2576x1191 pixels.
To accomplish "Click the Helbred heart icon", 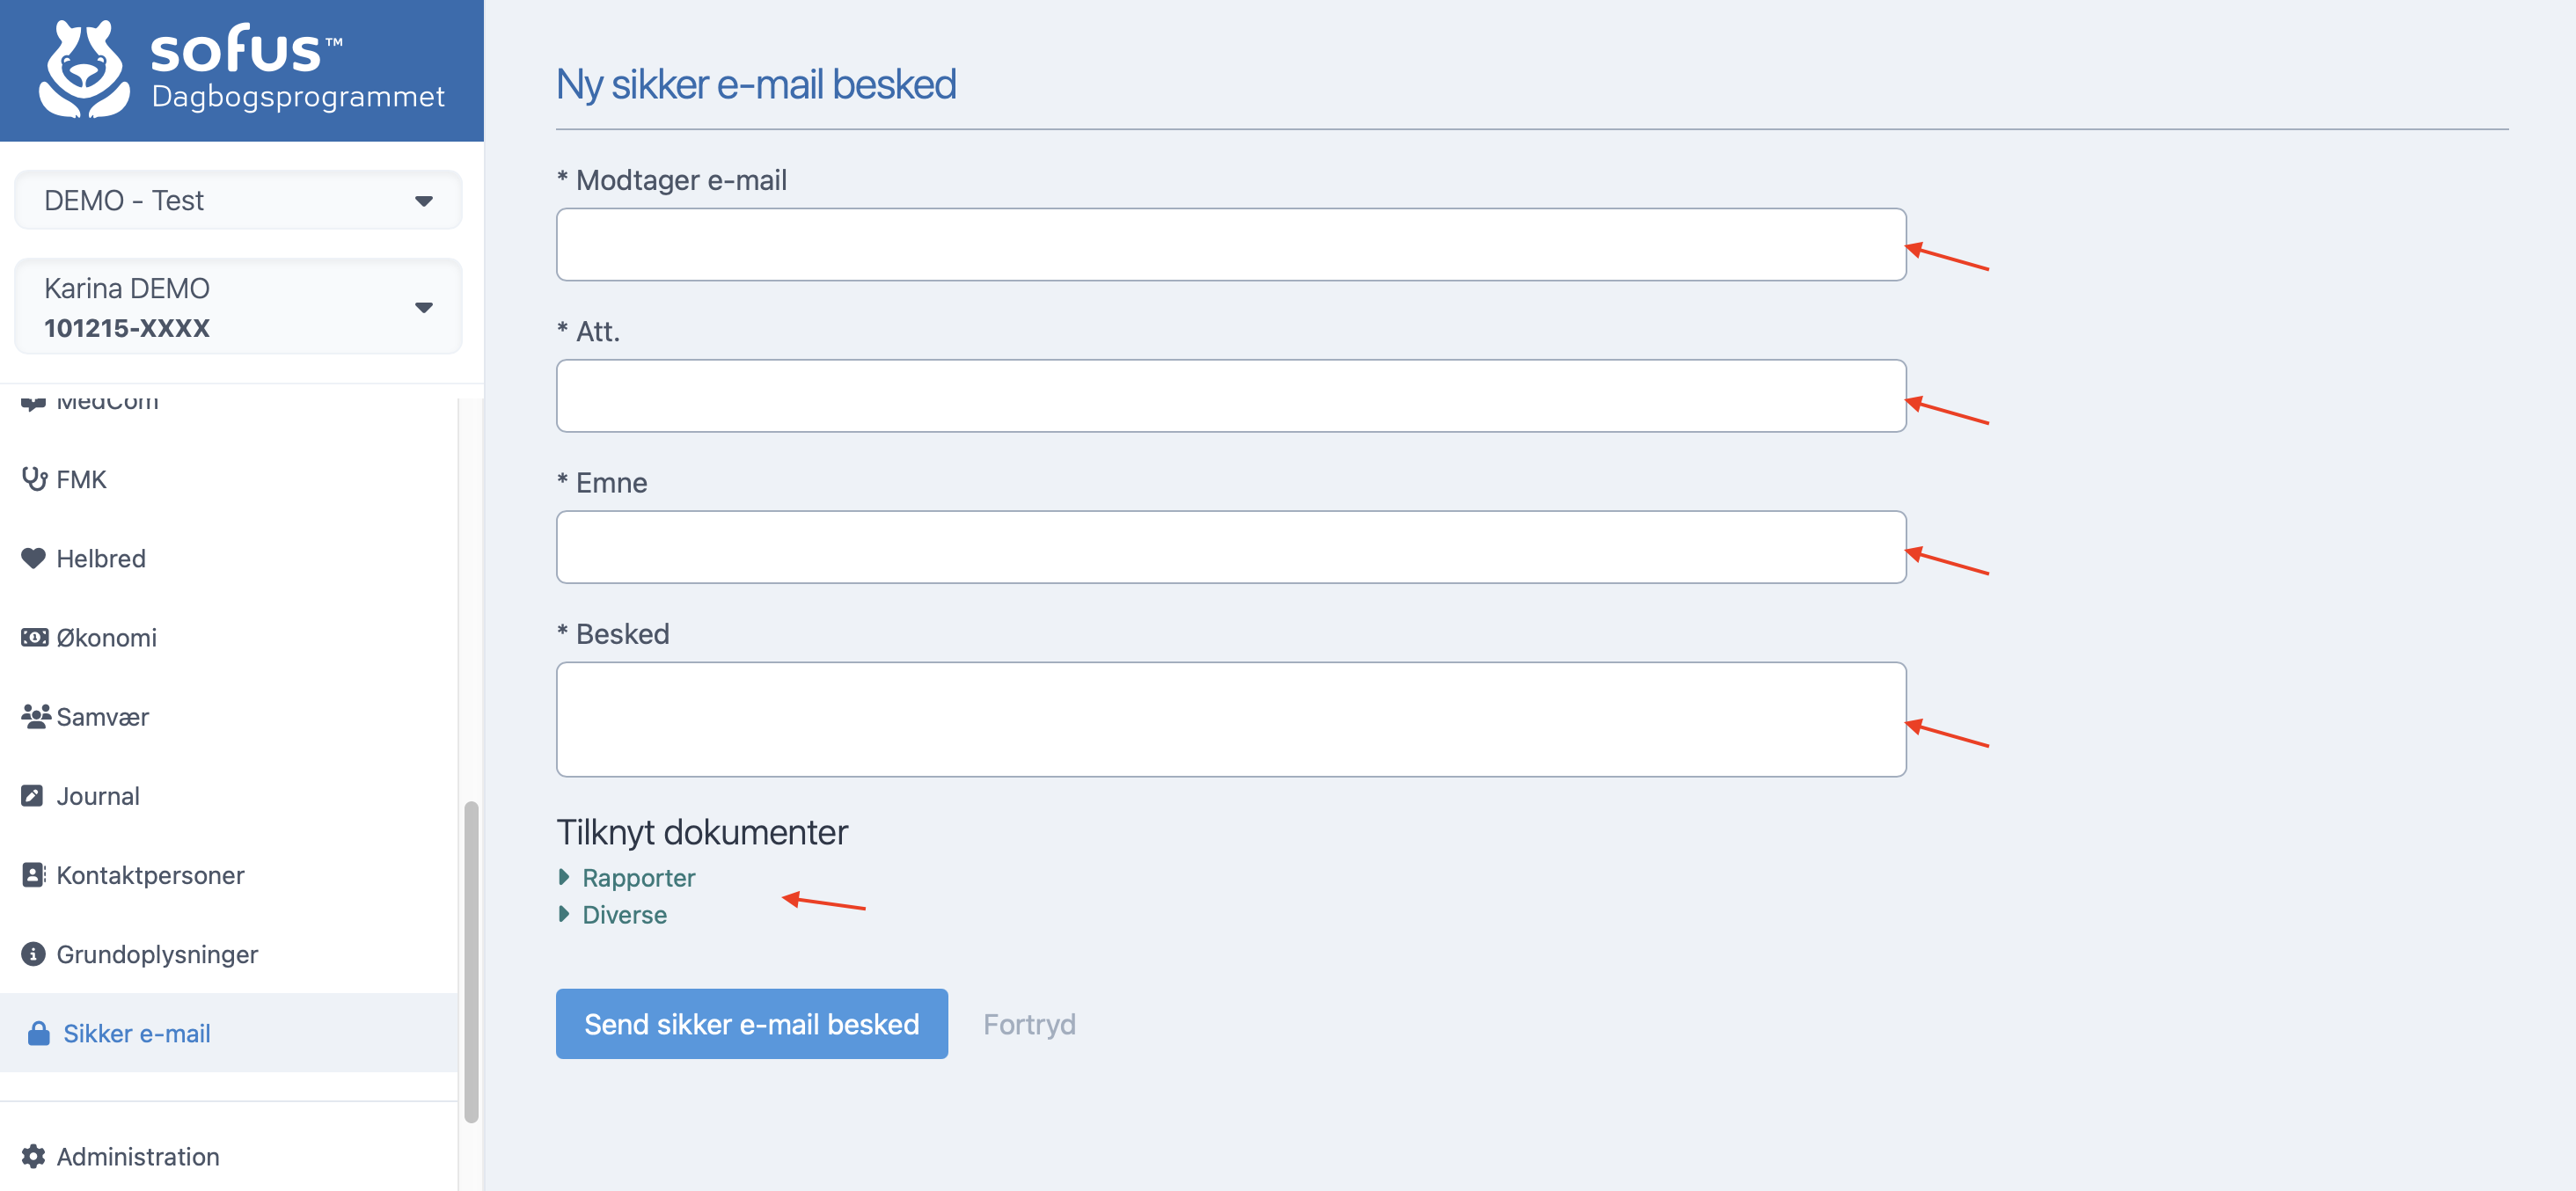I will pyautogui.click(x=34, y=558).
